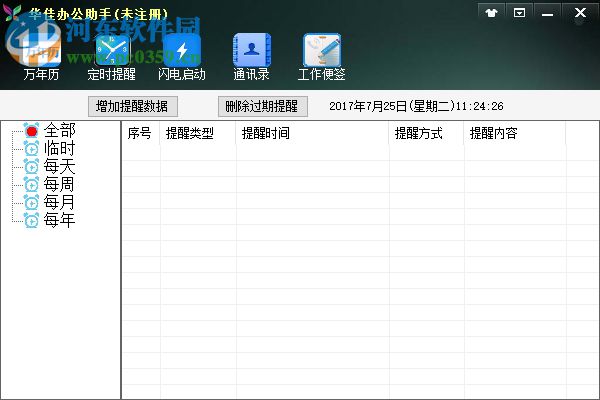The width and height of the screenshot is (600, 400).
Task: Close the 华佳办公助手 window
Action: (580, 13)
